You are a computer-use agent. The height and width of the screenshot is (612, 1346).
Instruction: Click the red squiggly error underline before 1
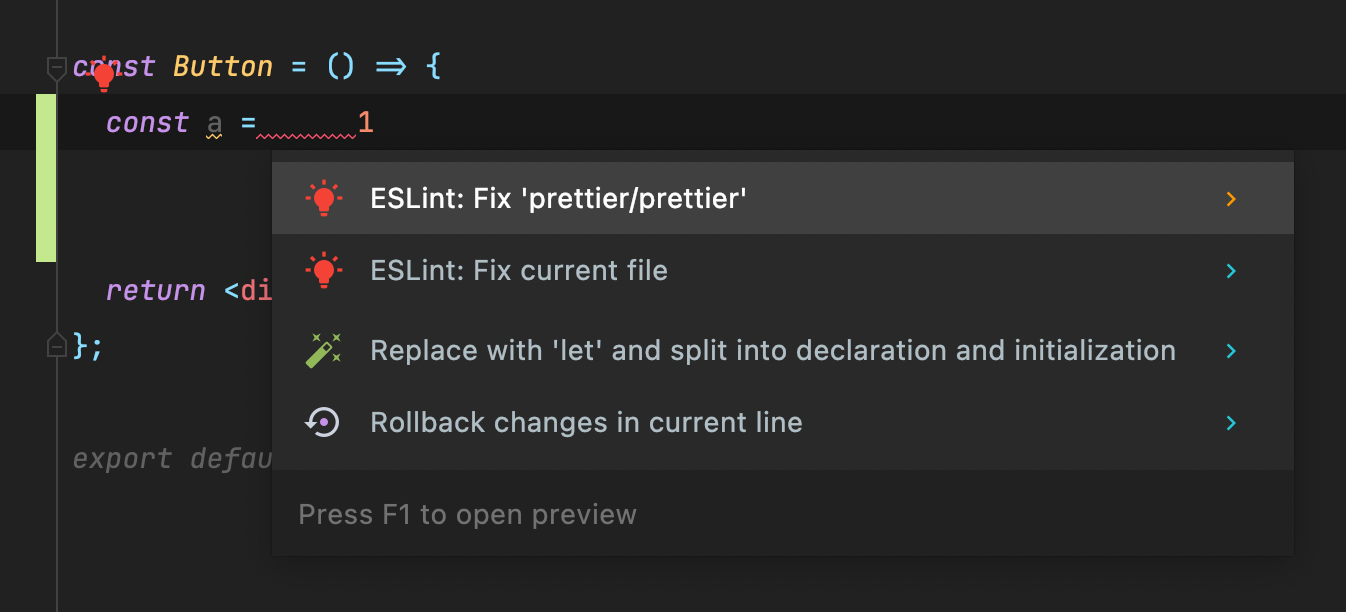point(305,133)
